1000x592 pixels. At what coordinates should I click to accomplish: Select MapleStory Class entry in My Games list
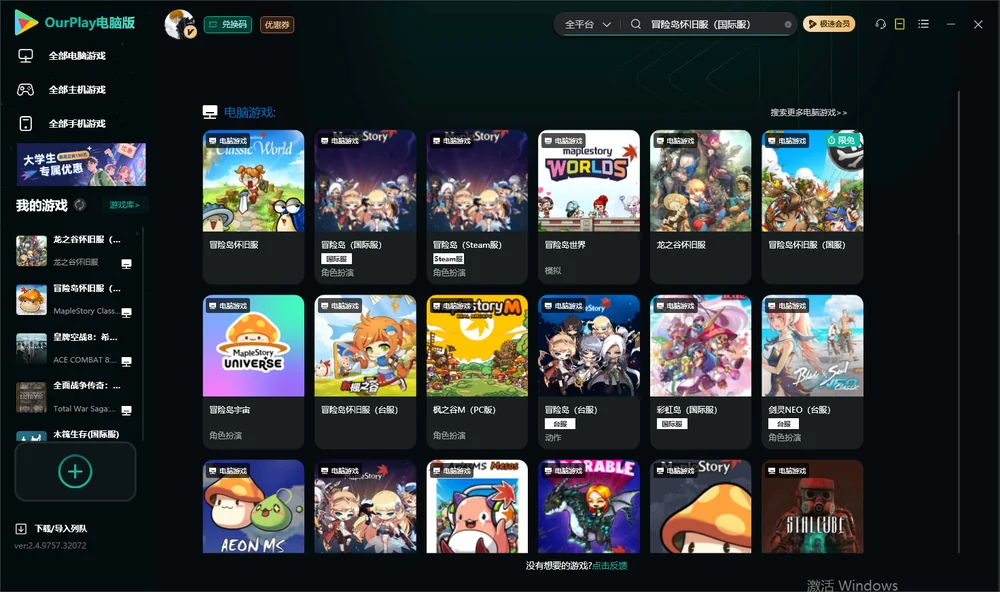(76, 300)
